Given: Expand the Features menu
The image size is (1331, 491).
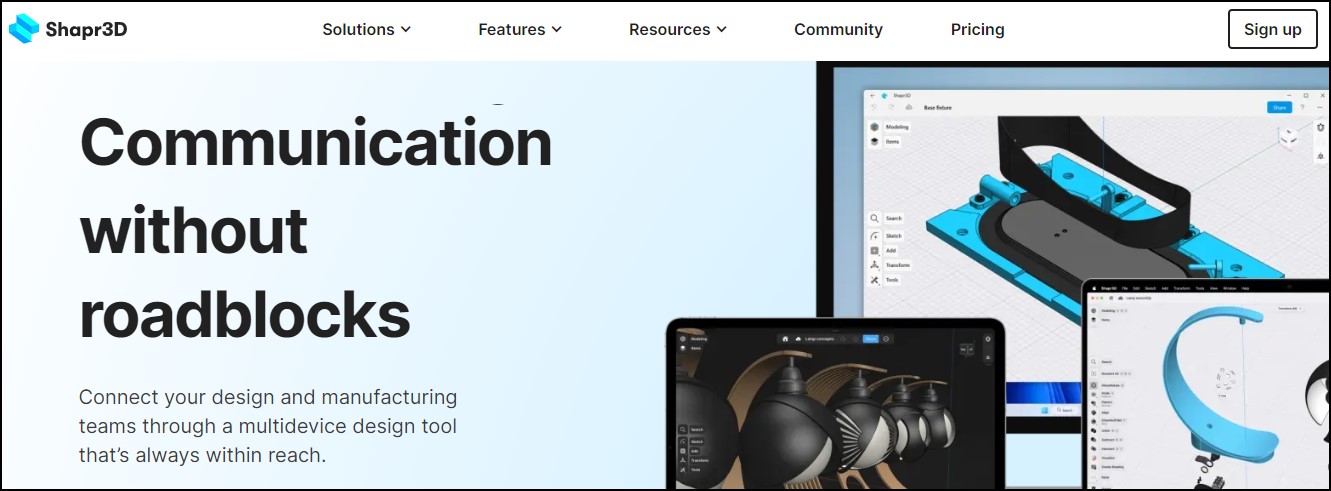Looking at the screenshot, I should tap(520, 30).
